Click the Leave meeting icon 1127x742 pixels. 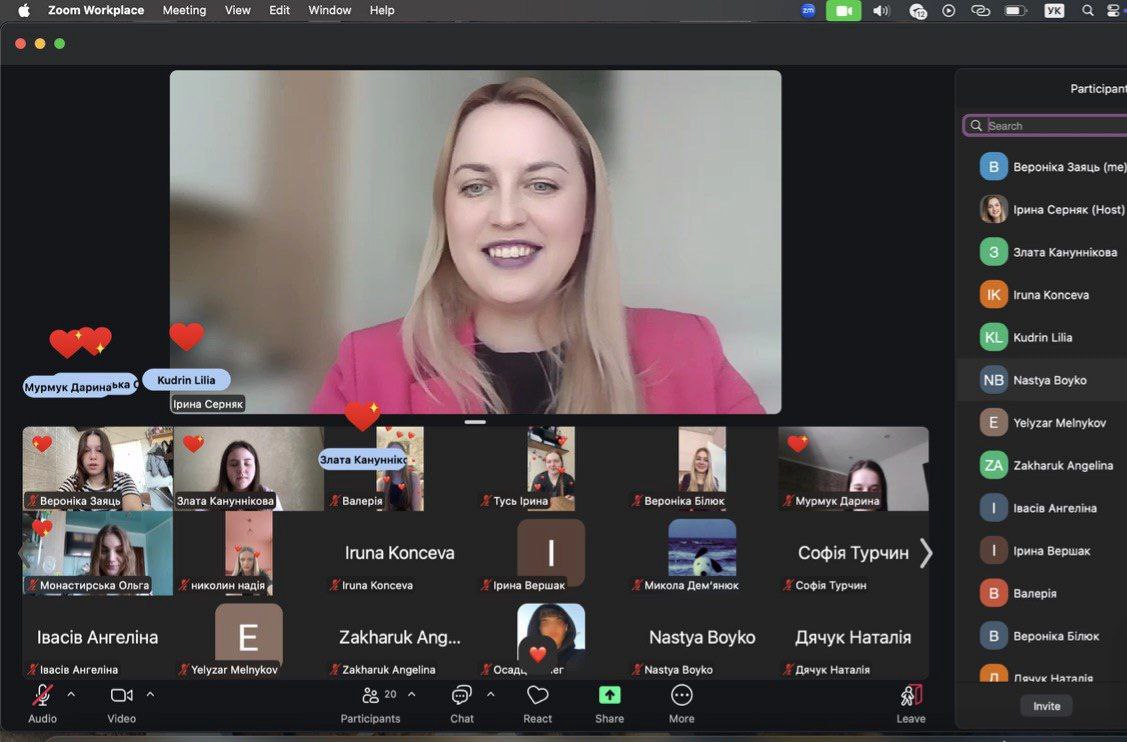point(910,696)
